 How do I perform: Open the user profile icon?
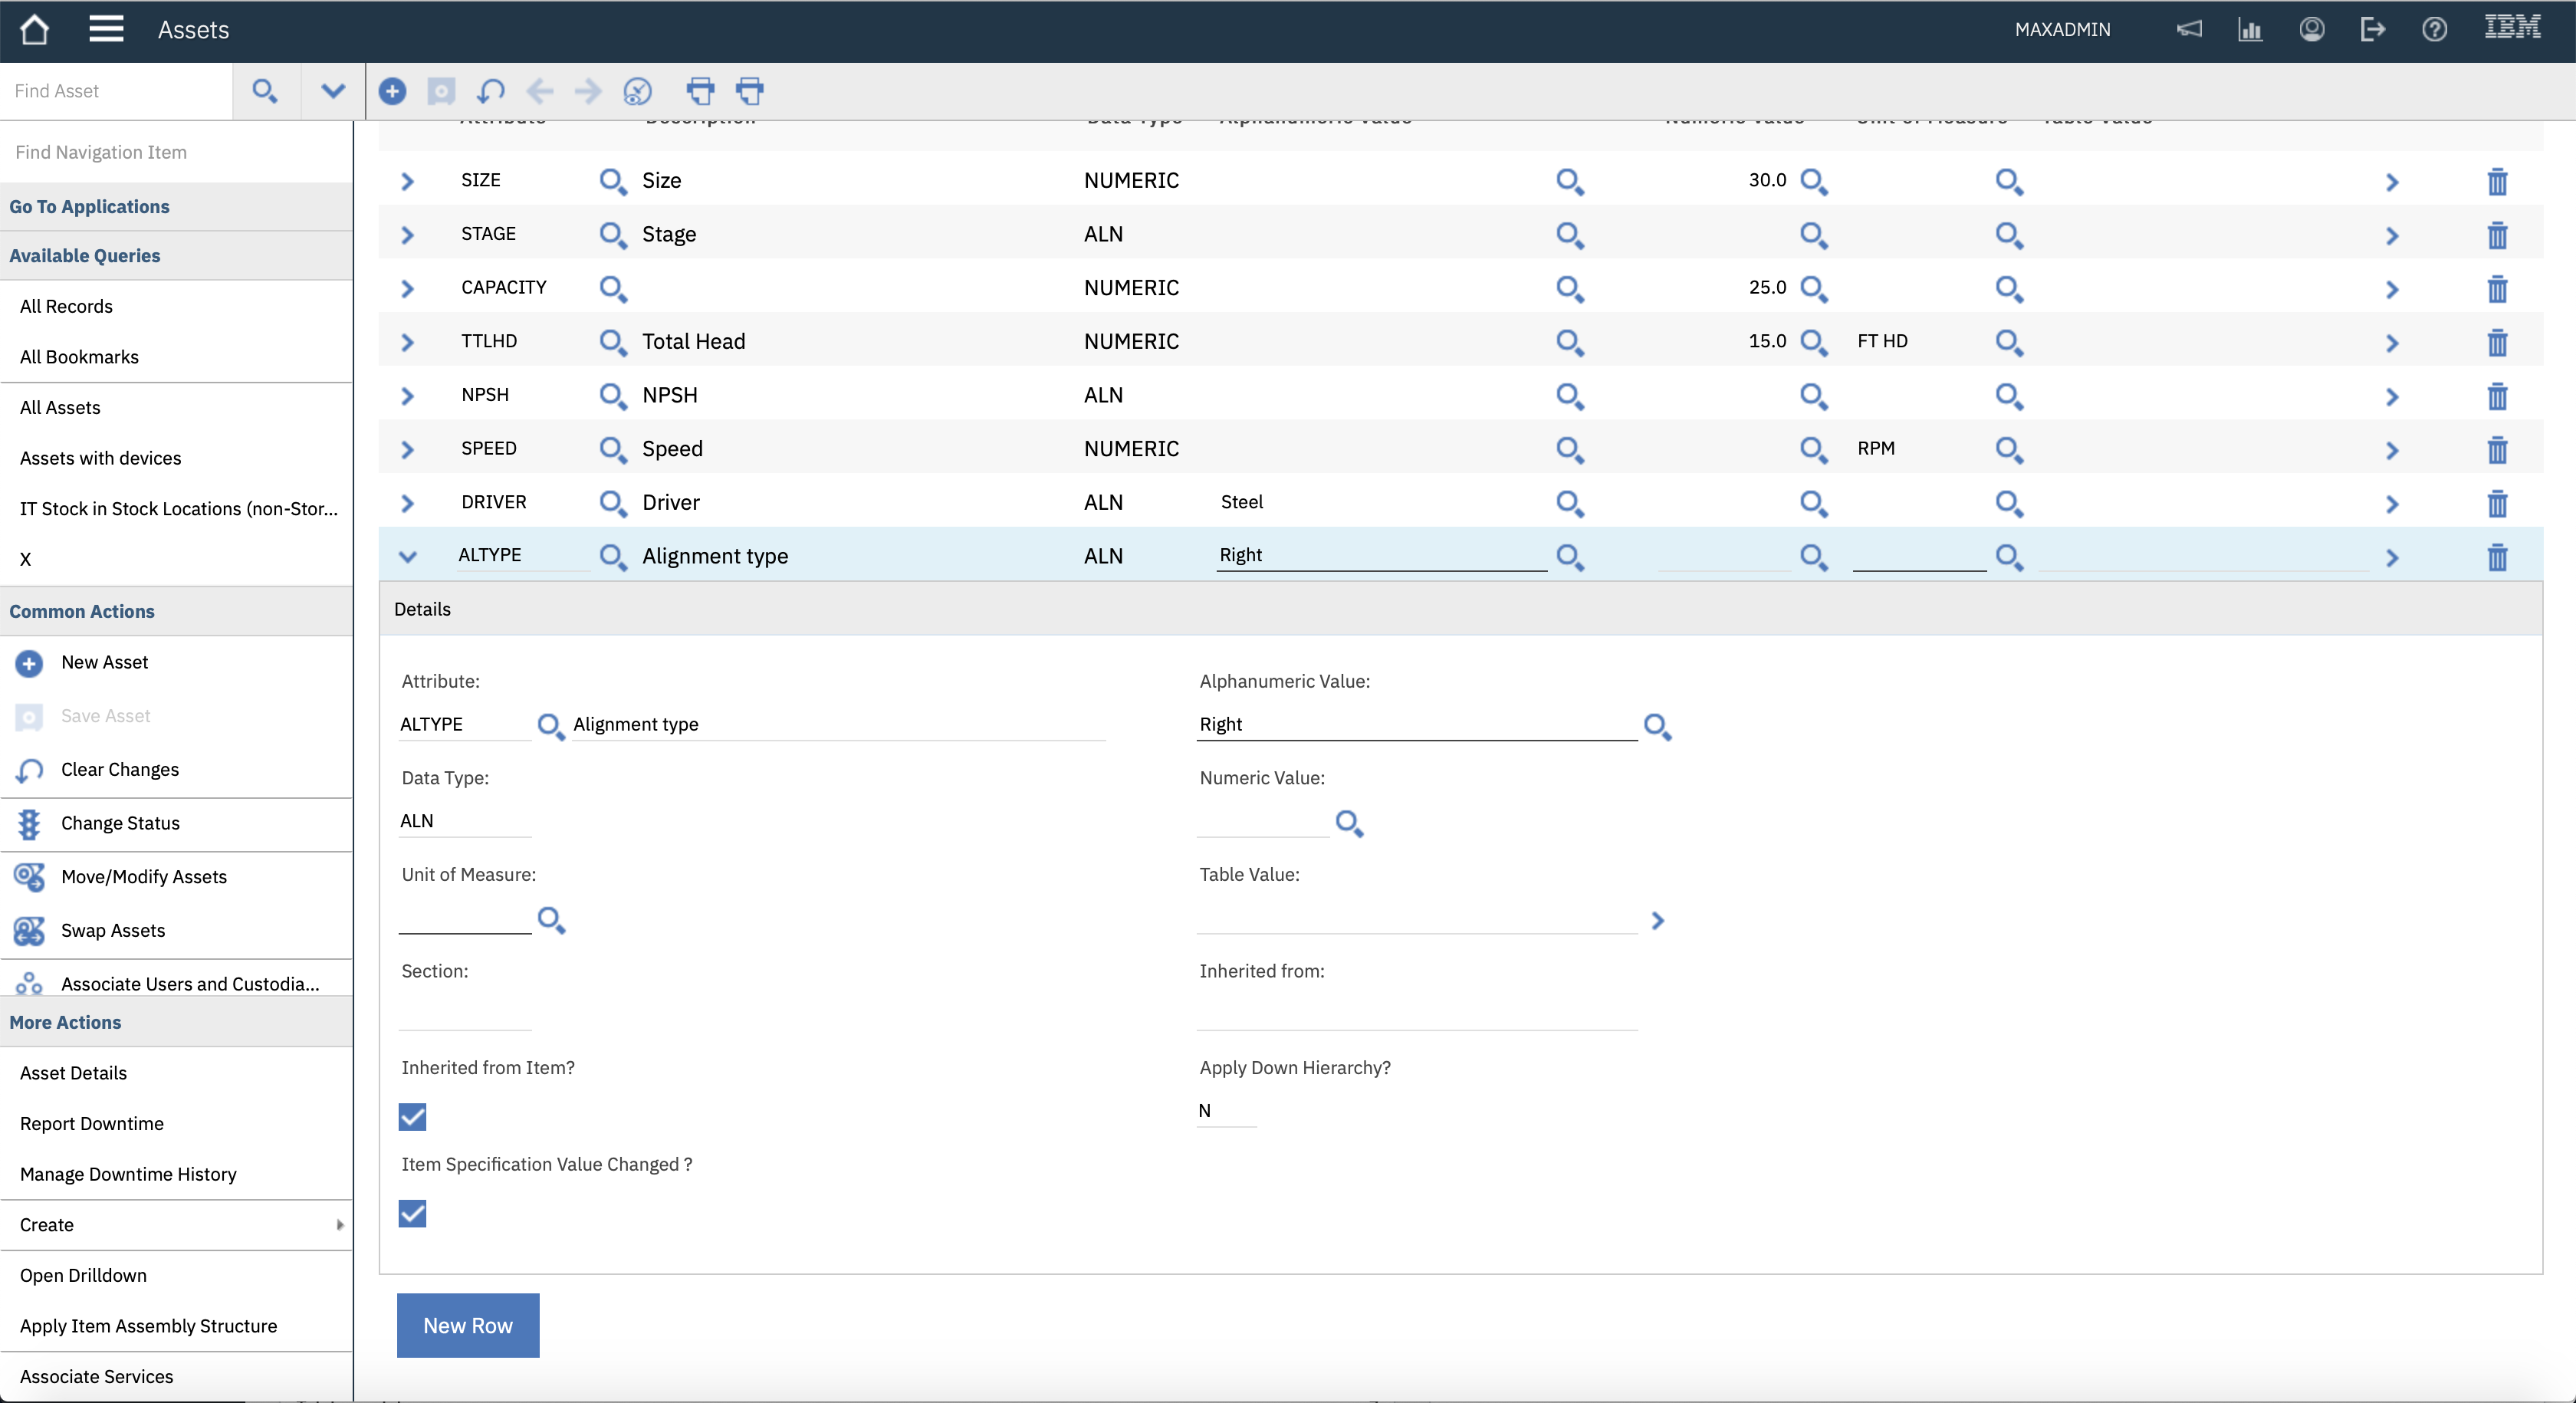pyautogui.click(x=2311, y=30)
